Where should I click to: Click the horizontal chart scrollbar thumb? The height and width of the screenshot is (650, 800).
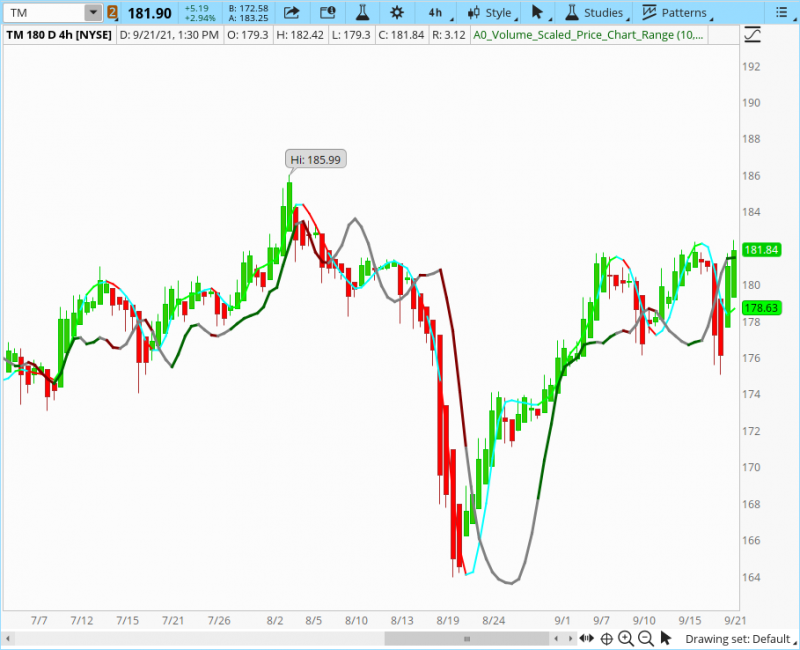(x=426, y=638)
